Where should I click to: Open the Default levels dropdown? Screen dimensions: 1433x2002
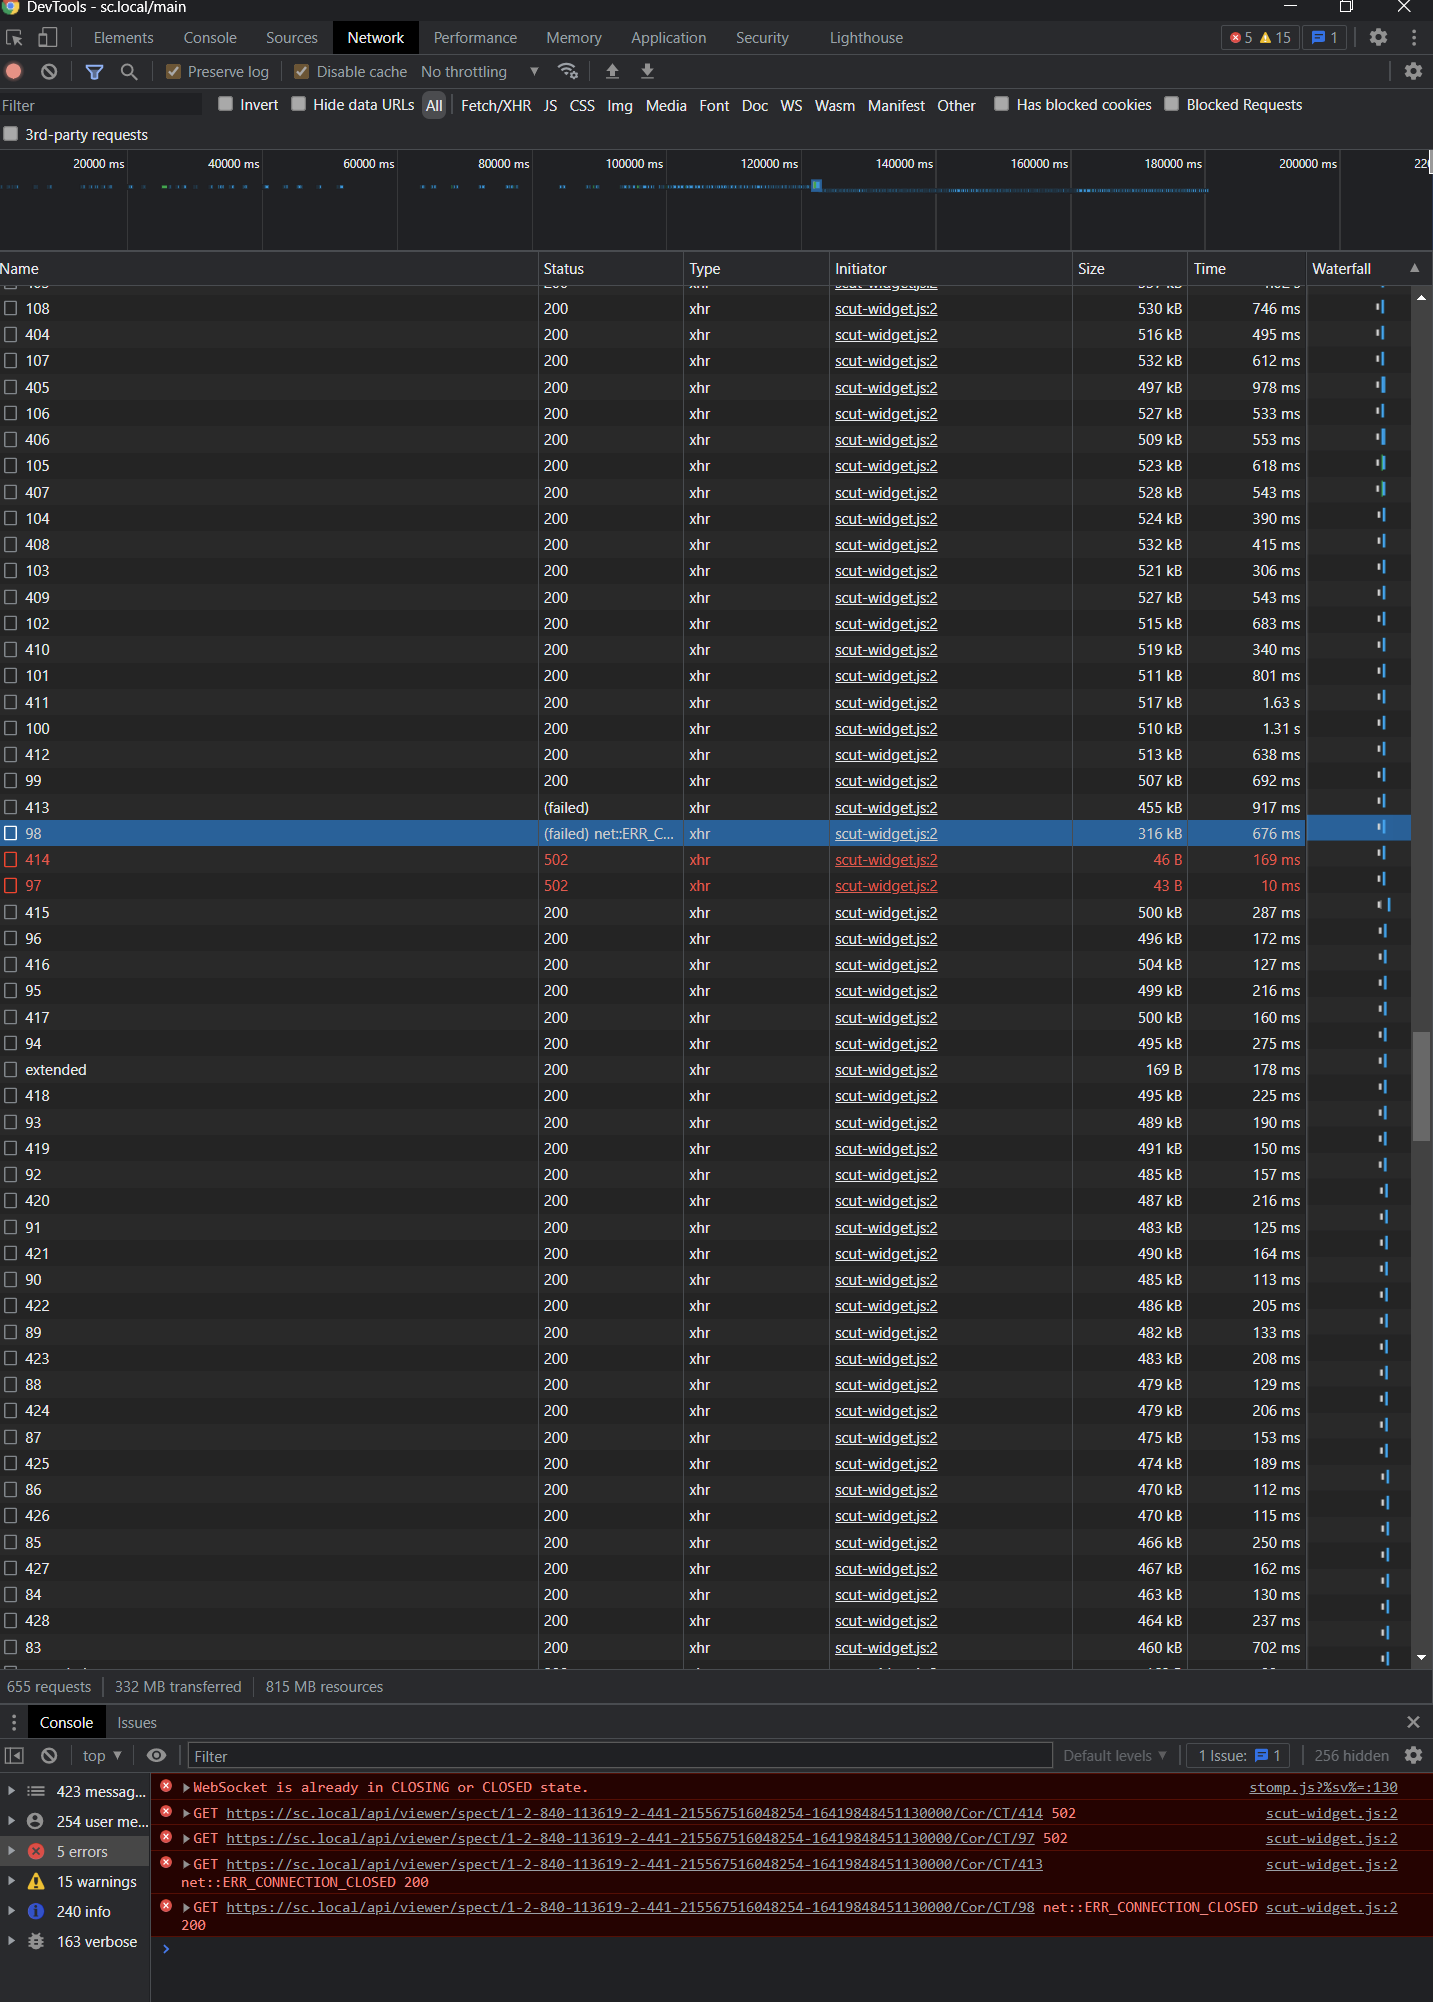1115,1755
